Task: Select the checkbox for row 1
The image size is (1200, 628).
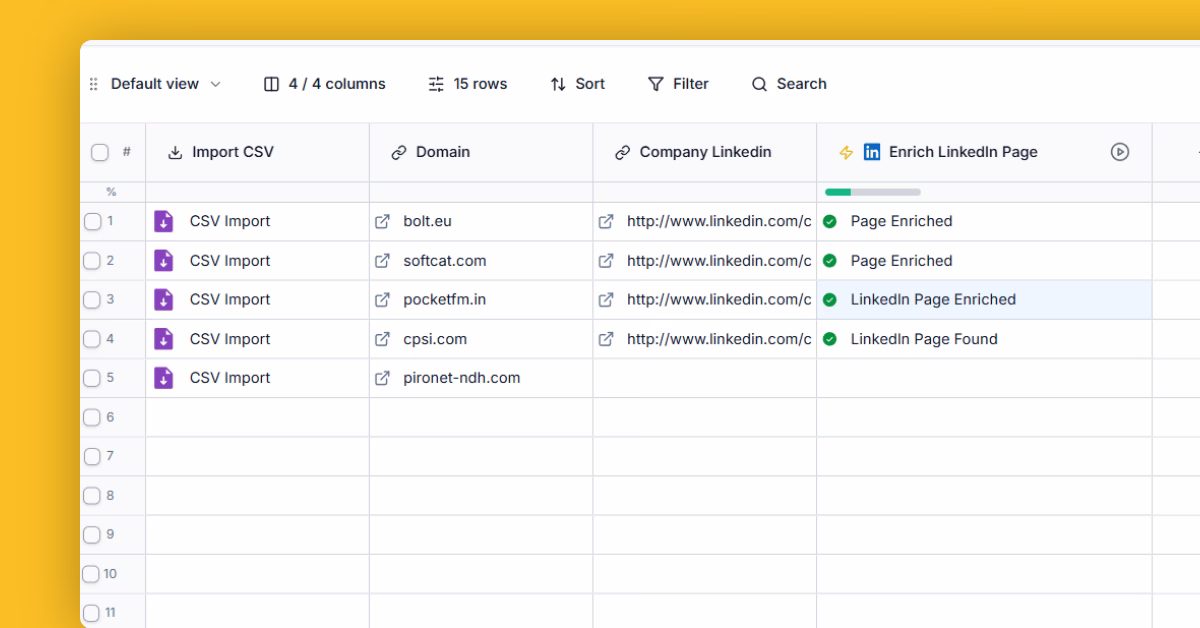Action: (92, 221)
